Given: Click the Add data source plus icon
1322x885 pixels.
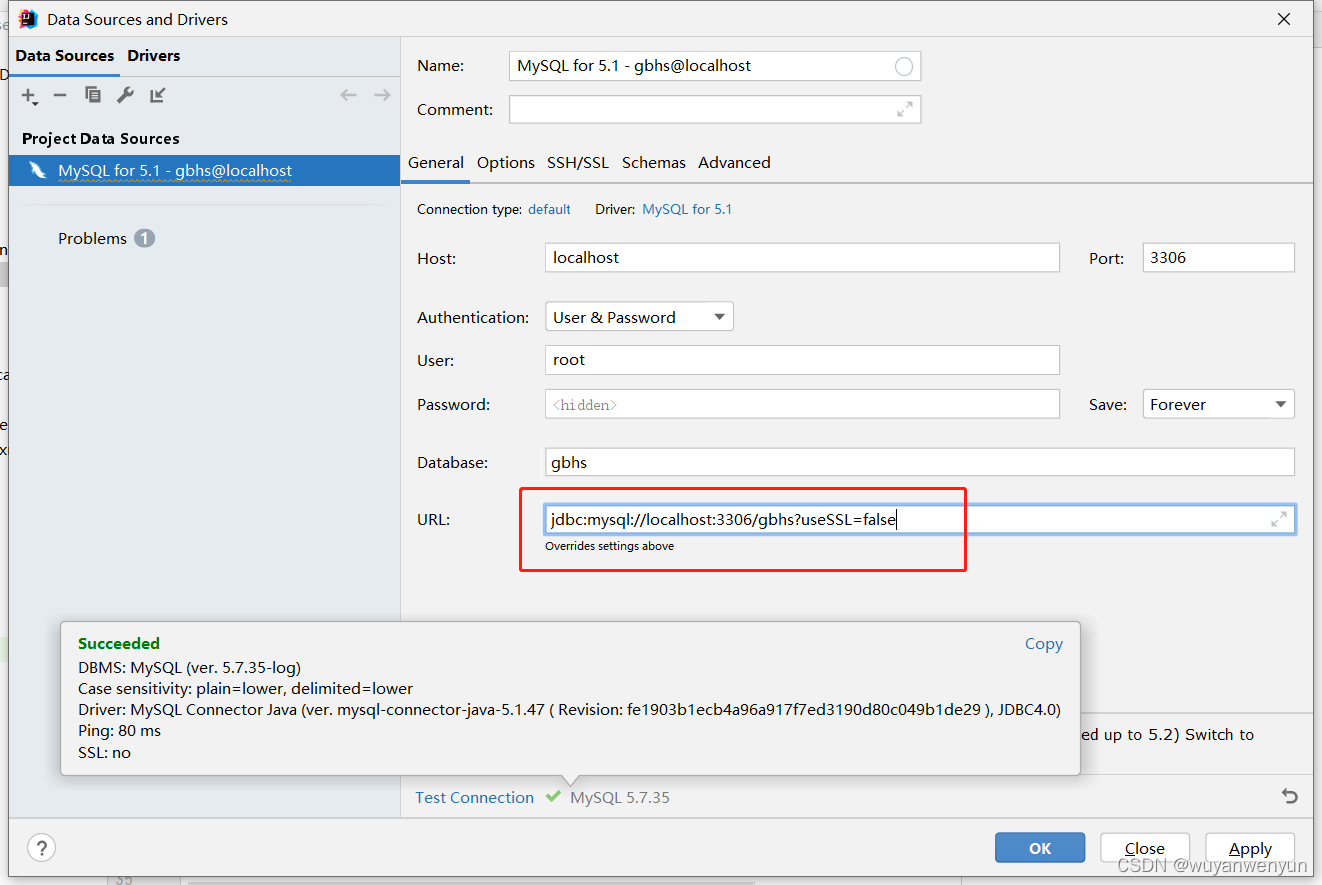Looking at the screenshot, I should 29,95.
